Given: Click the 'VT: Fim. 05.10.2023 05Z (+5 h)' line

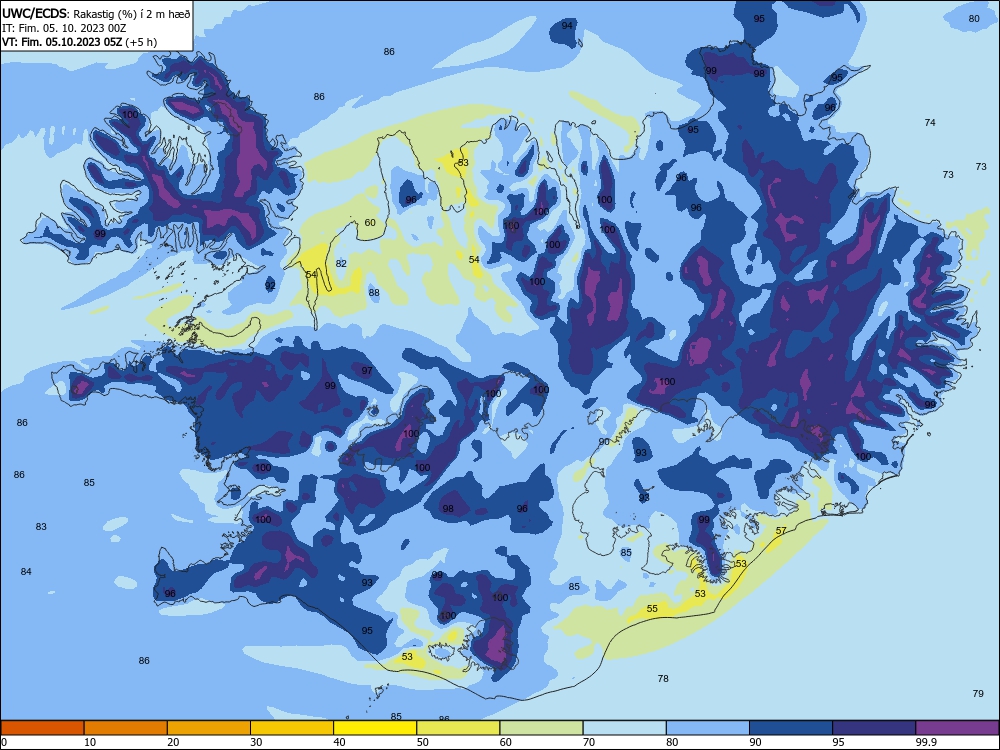Looking at the screenshot, I should pos(79,42).
